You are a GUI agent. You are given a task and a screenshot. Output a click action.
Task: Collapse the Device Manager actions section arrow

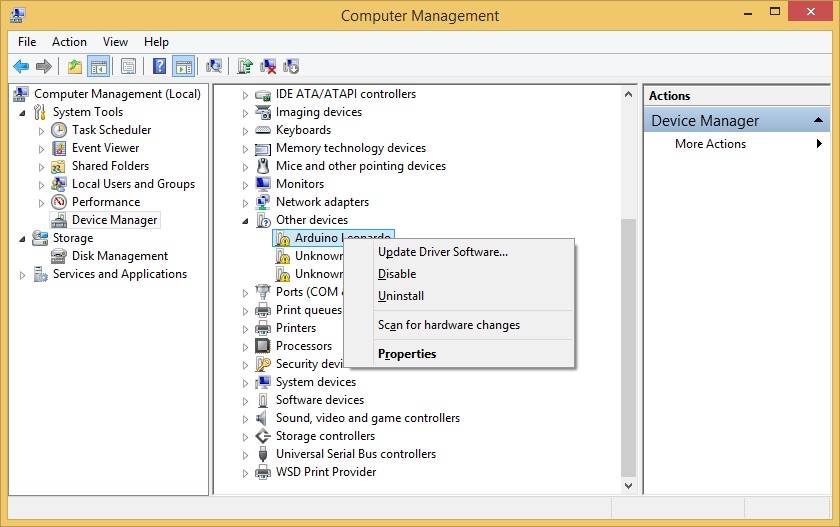(818, 120)
